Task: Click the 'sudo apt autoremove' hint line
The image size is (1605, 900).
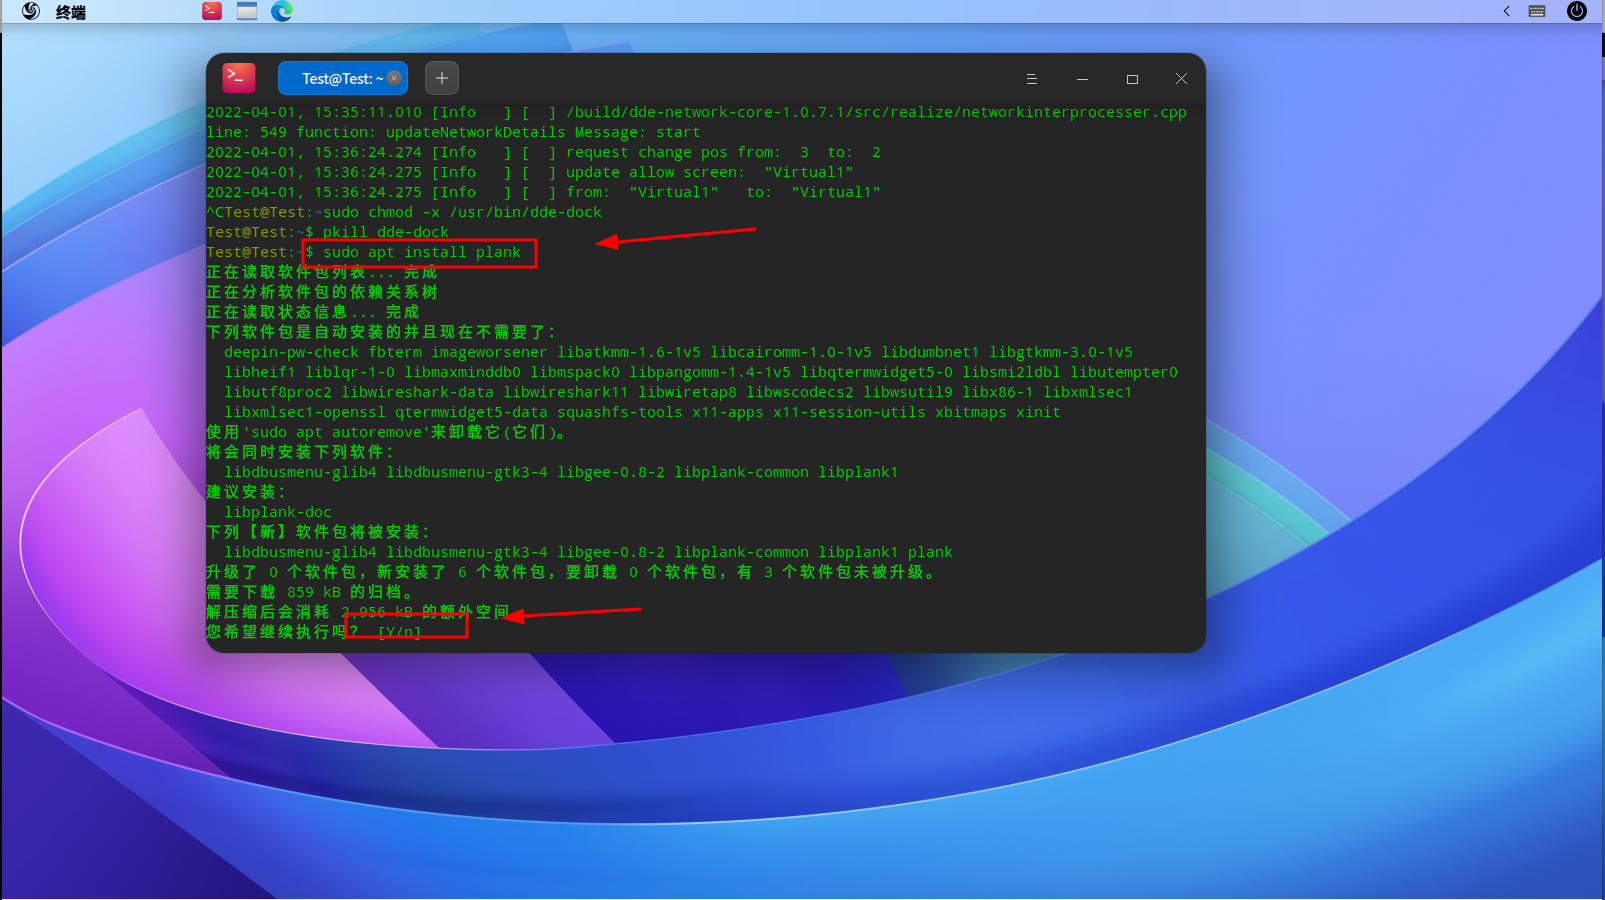Action: coord(387,432)
